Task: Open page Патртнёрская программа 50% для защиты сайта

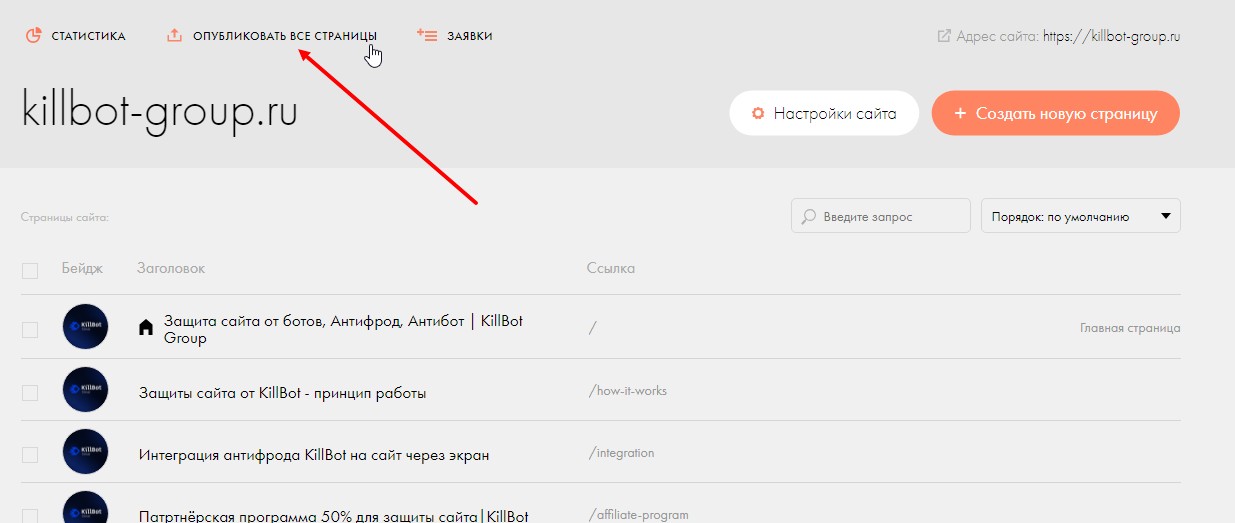Action: click(333, 516)
